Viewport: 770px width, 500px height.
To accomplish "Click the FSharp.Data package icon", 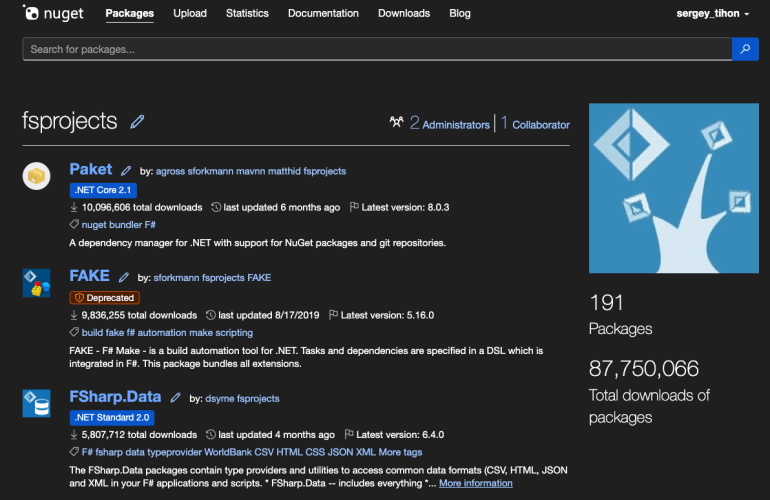I will tap(37, 403).
